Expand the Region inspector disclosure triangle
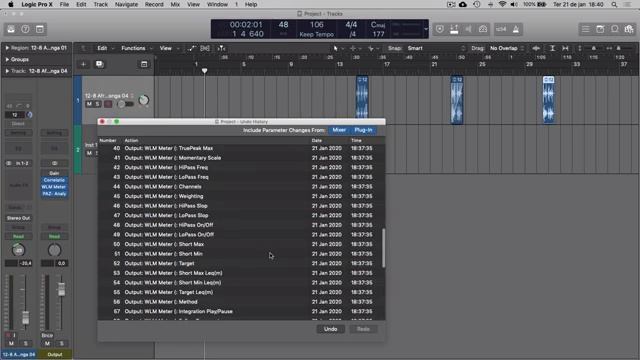 pyautogui.click(x=7, y=48)
